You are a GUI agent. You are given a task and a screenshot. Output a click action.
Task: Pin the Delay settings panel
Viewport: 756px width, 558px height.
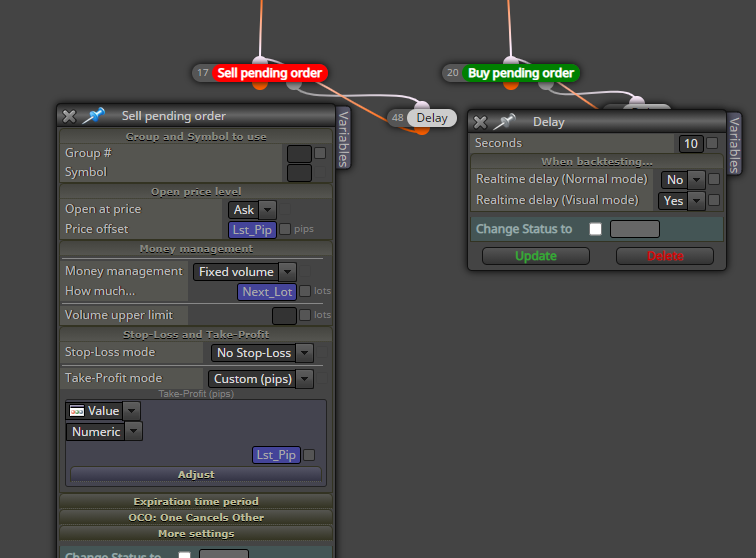pos(505,122)
